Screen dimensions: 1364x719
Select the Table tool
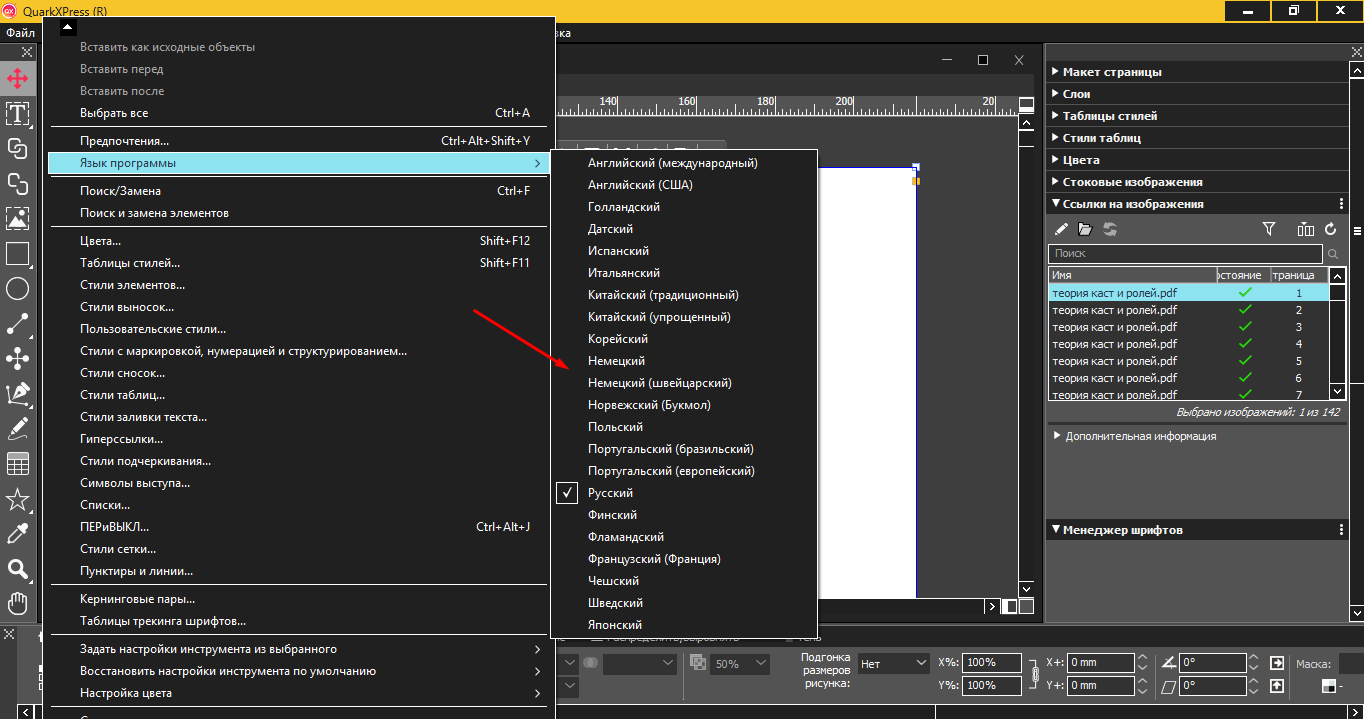(x=17, y=464)
